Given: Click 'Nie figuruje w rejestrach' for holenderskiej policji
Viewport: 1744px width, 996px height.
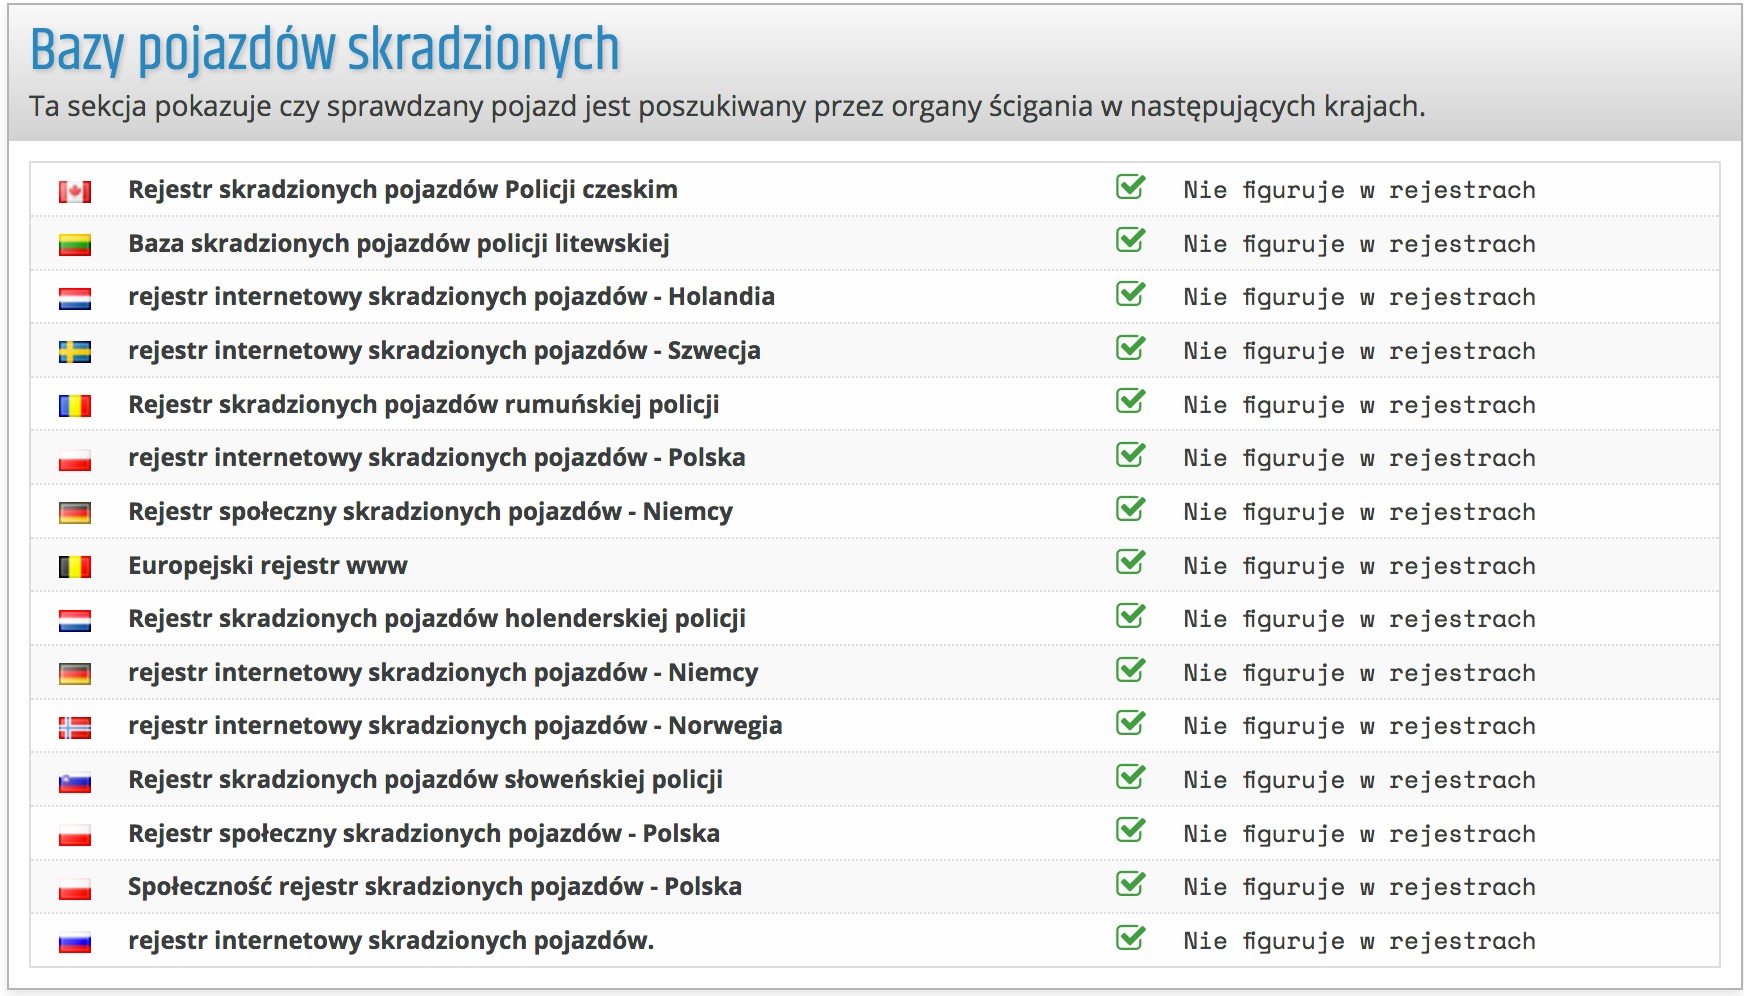Looking at the screenshot, I should tap(1359, 619).
